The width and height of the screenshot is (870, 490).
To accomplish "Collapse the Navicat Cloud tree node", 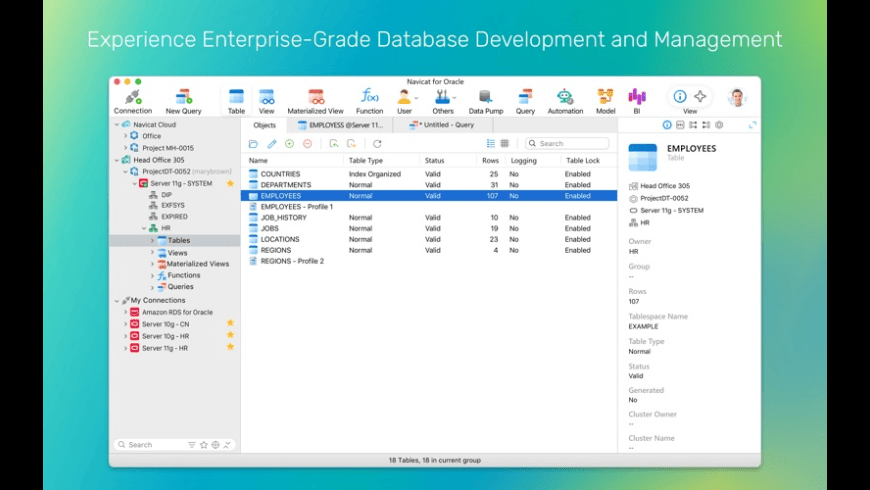I will pyautogui.click(x=117, y=125).
